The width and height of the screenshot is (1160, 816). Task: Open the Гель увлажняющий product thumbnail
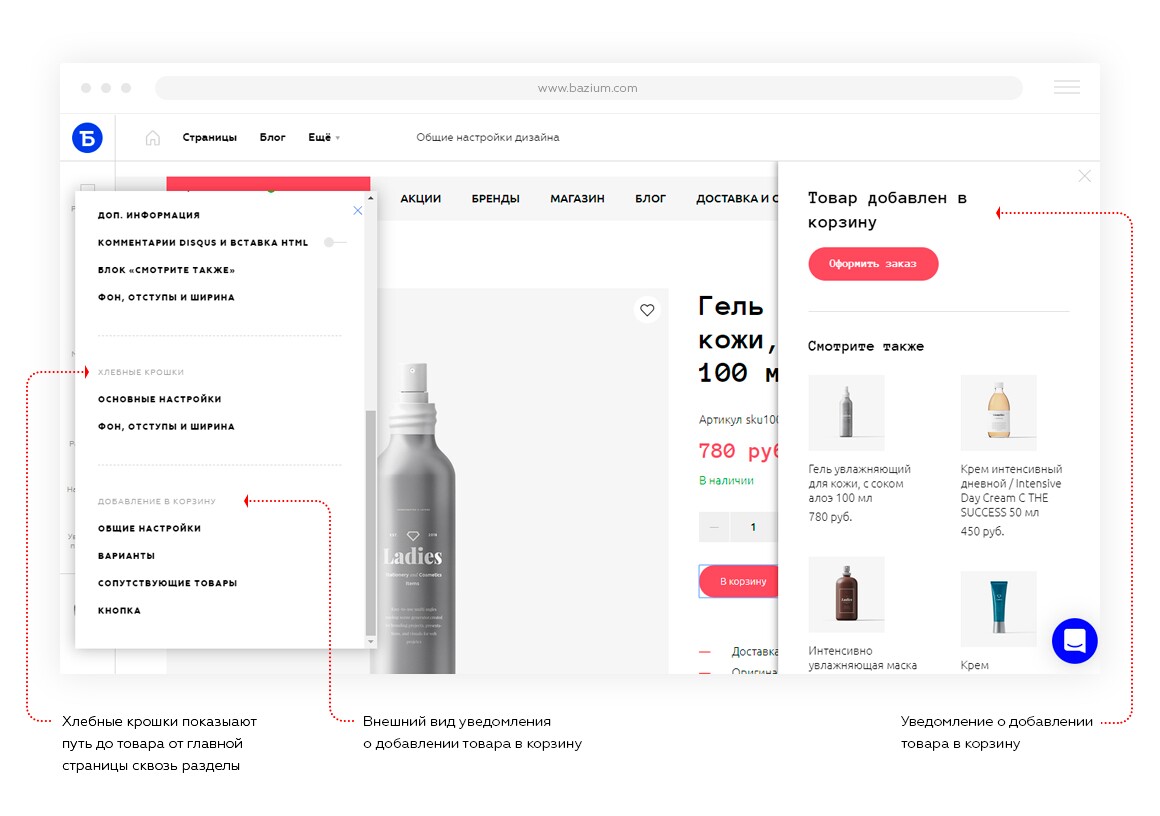[846, 413]
